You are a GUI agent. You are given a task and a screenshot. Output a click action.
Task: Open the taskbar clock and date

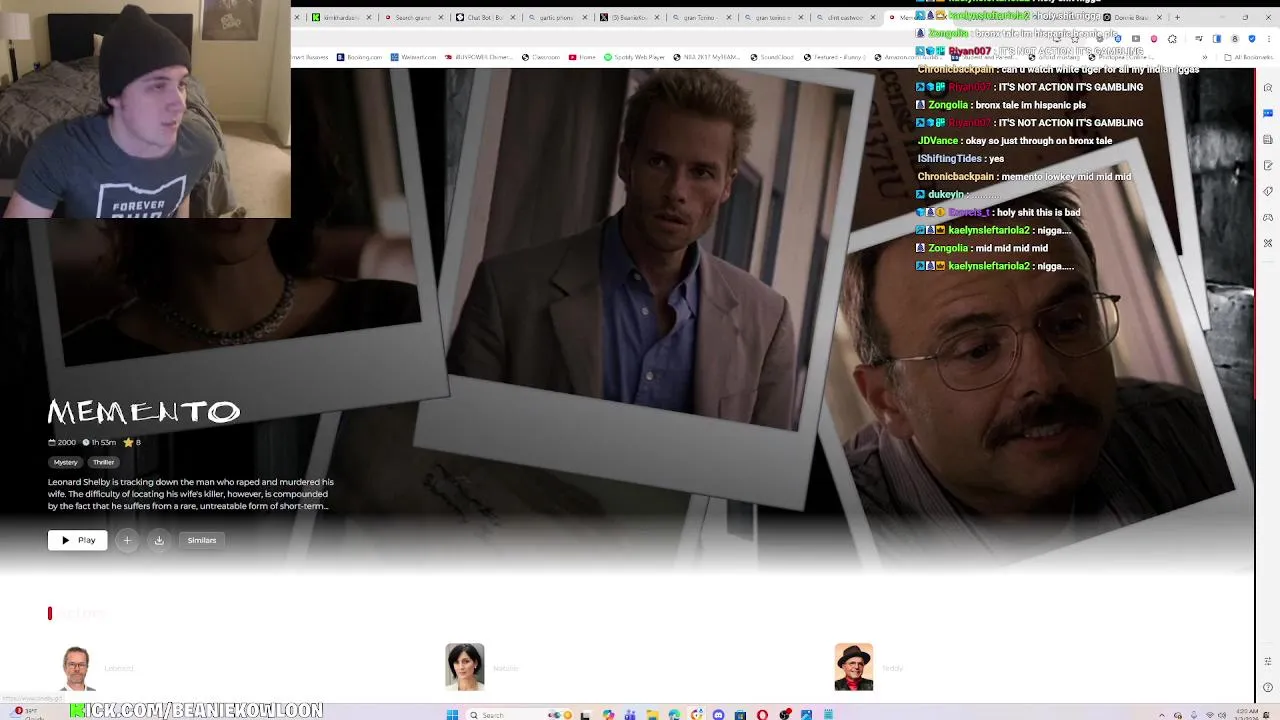1246,714
